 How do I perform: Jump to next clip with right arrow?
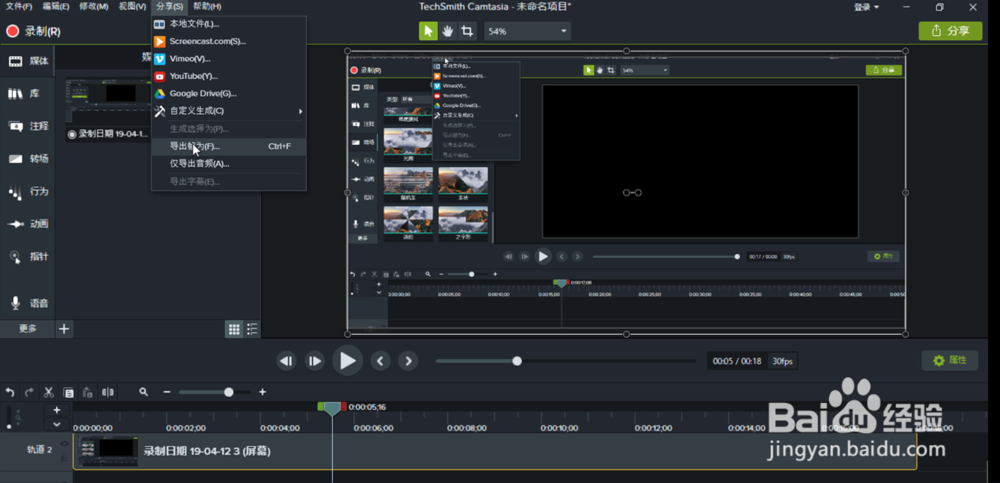point(408,361)
